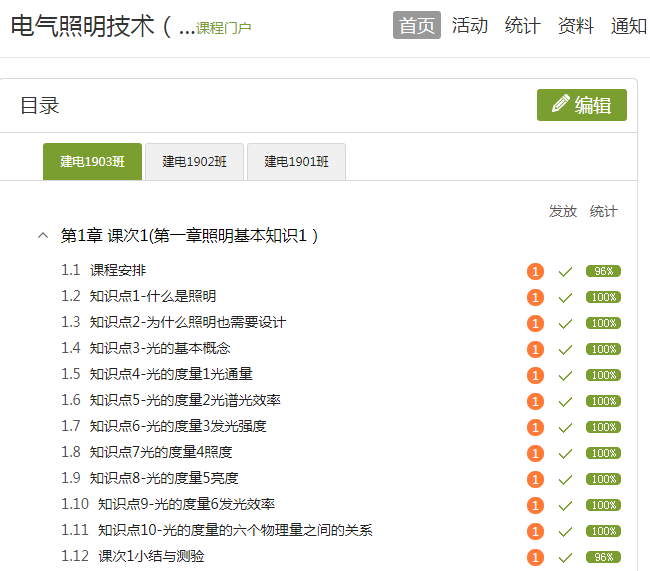This screenshot has height=571, width=650.
Task: Open the 活动 navigation menu item
Action: coord(470,26)
